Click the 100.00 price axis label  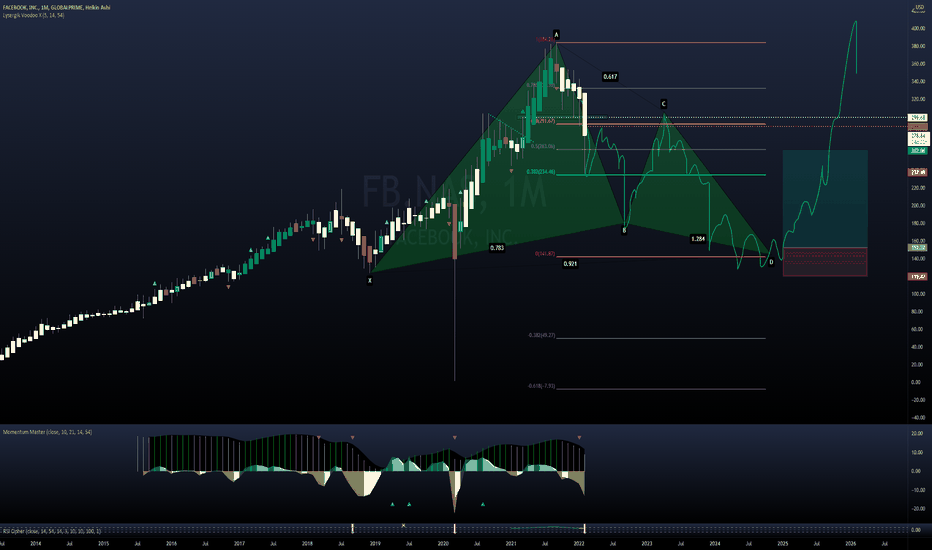point(918,294)
